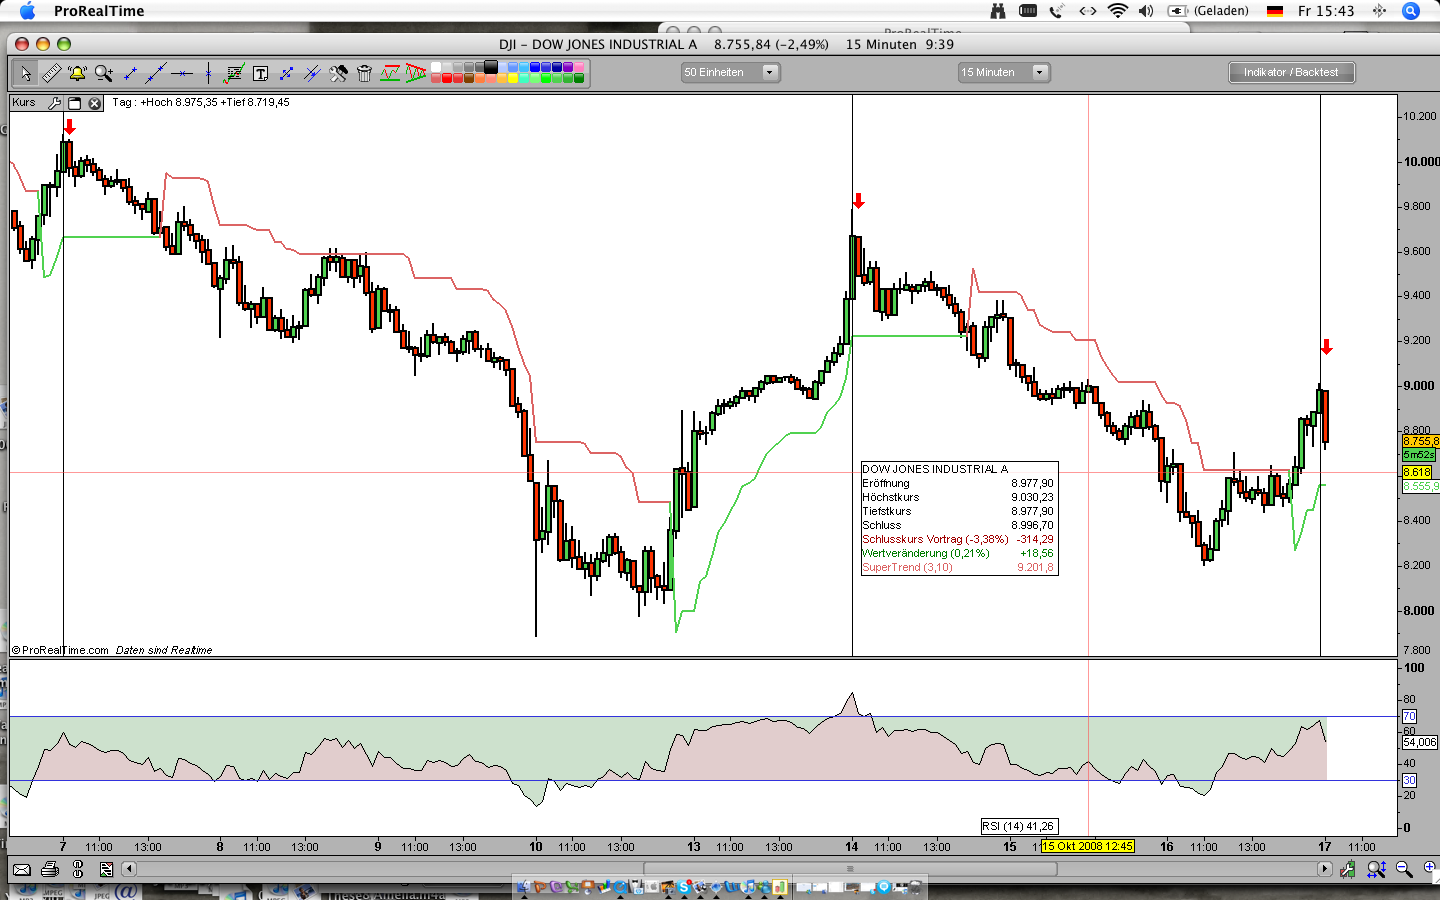This screenshot has width=1440, height=900.
Task: Select the vertical line tool
Action: tap(208, 73)
